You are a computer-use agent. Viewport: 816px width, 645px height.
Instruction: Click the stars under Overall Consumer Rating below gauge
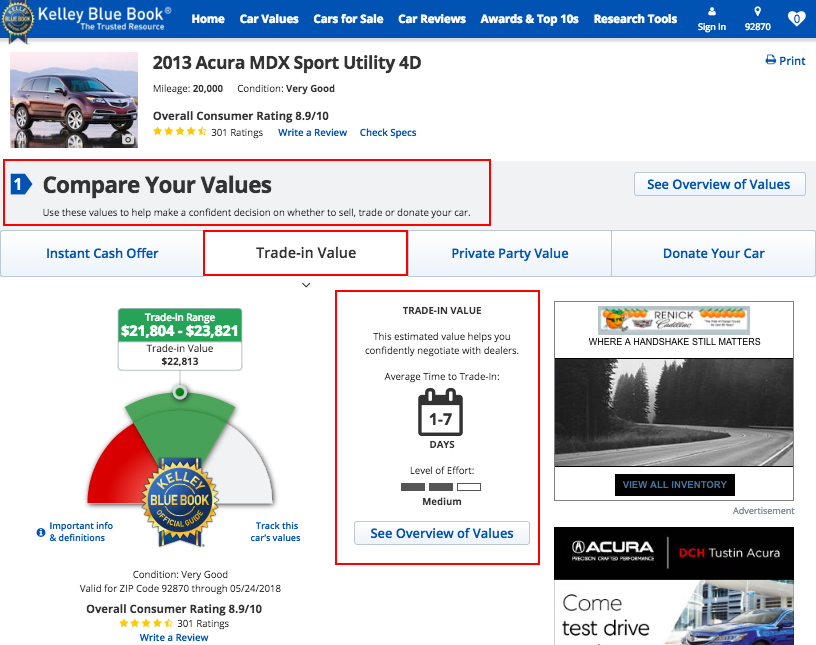point(146,623)
